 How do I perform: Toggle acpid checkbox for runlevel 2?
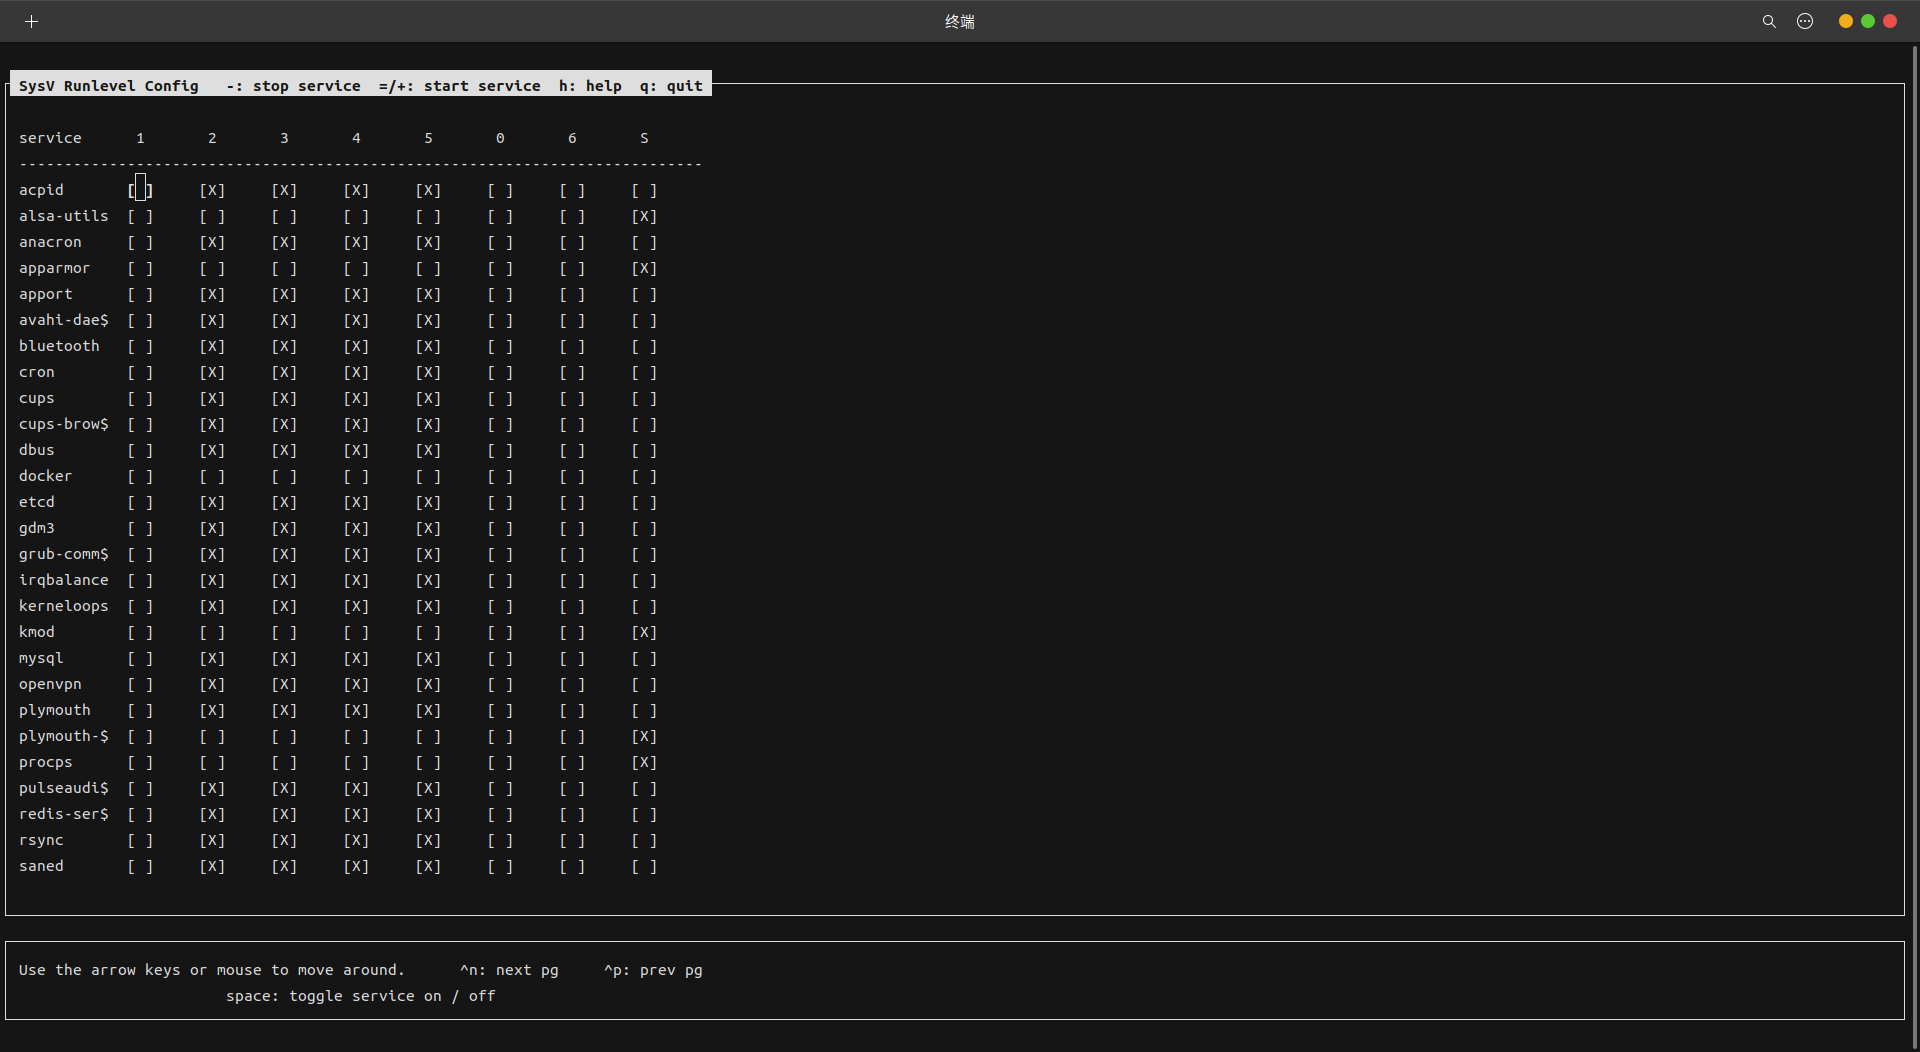212,190
